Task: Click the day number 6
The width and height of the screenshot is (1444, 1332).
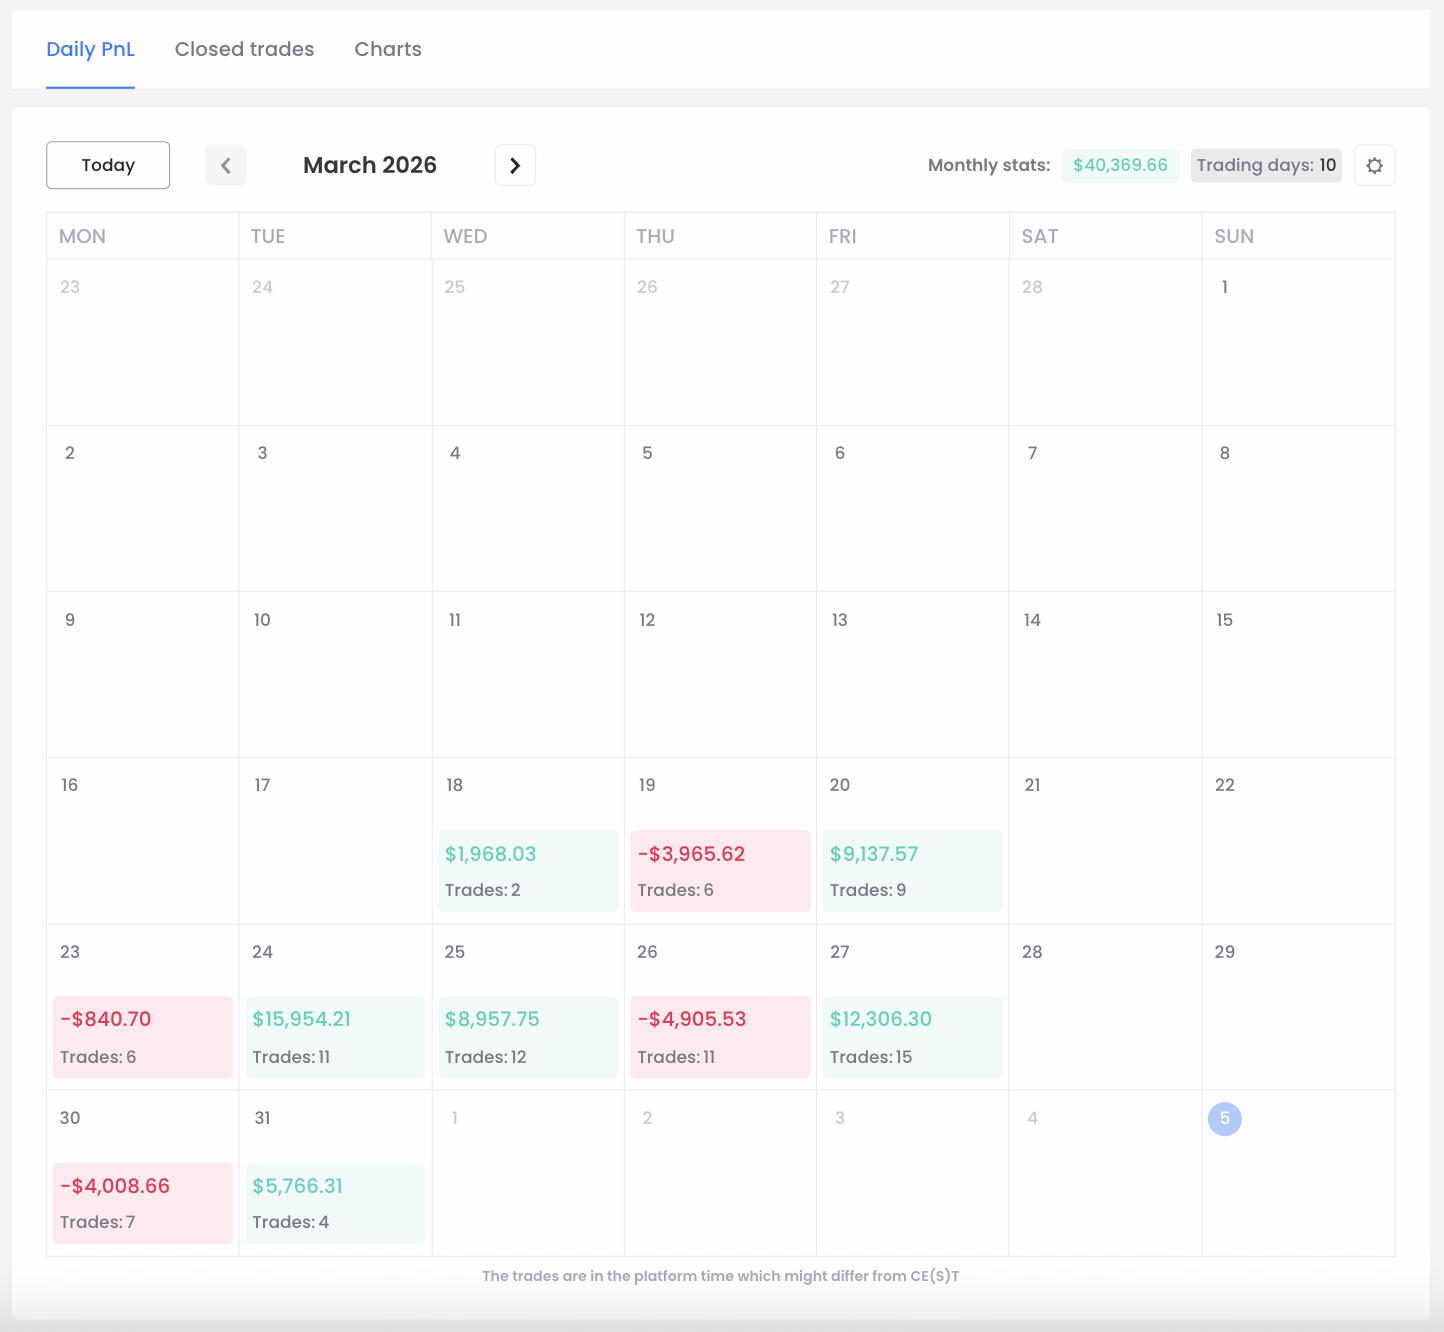Action: pyautogui.click(x=839, y=453)
